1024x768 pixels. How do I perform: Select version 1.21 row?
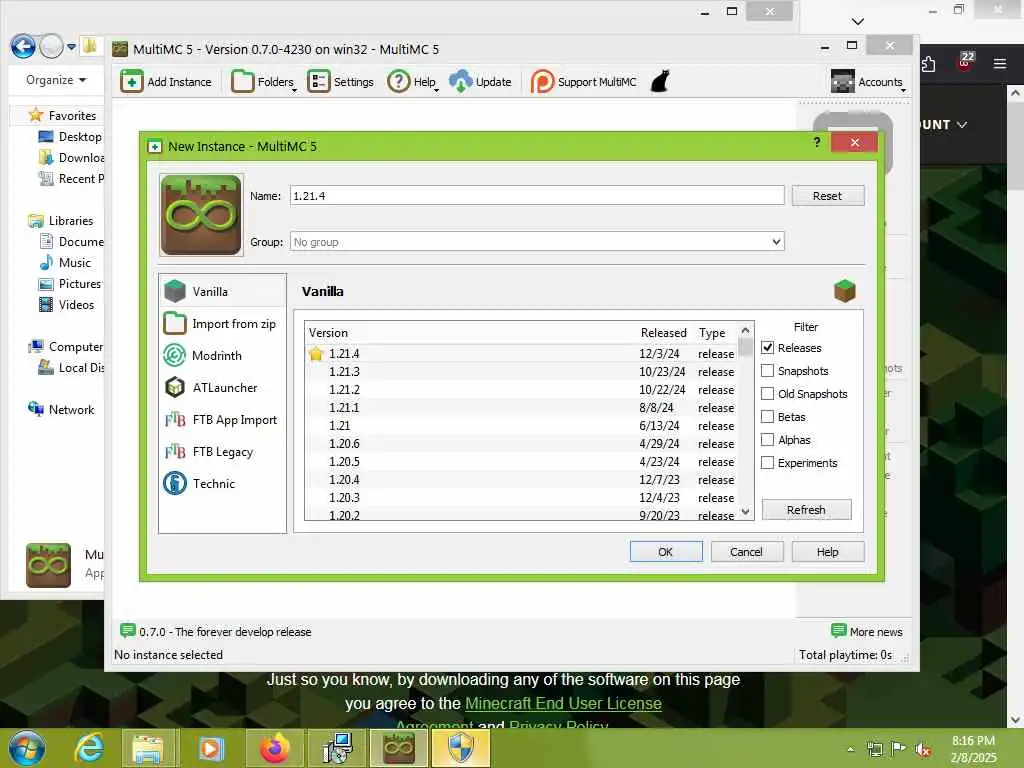click(x=522, y=425)
